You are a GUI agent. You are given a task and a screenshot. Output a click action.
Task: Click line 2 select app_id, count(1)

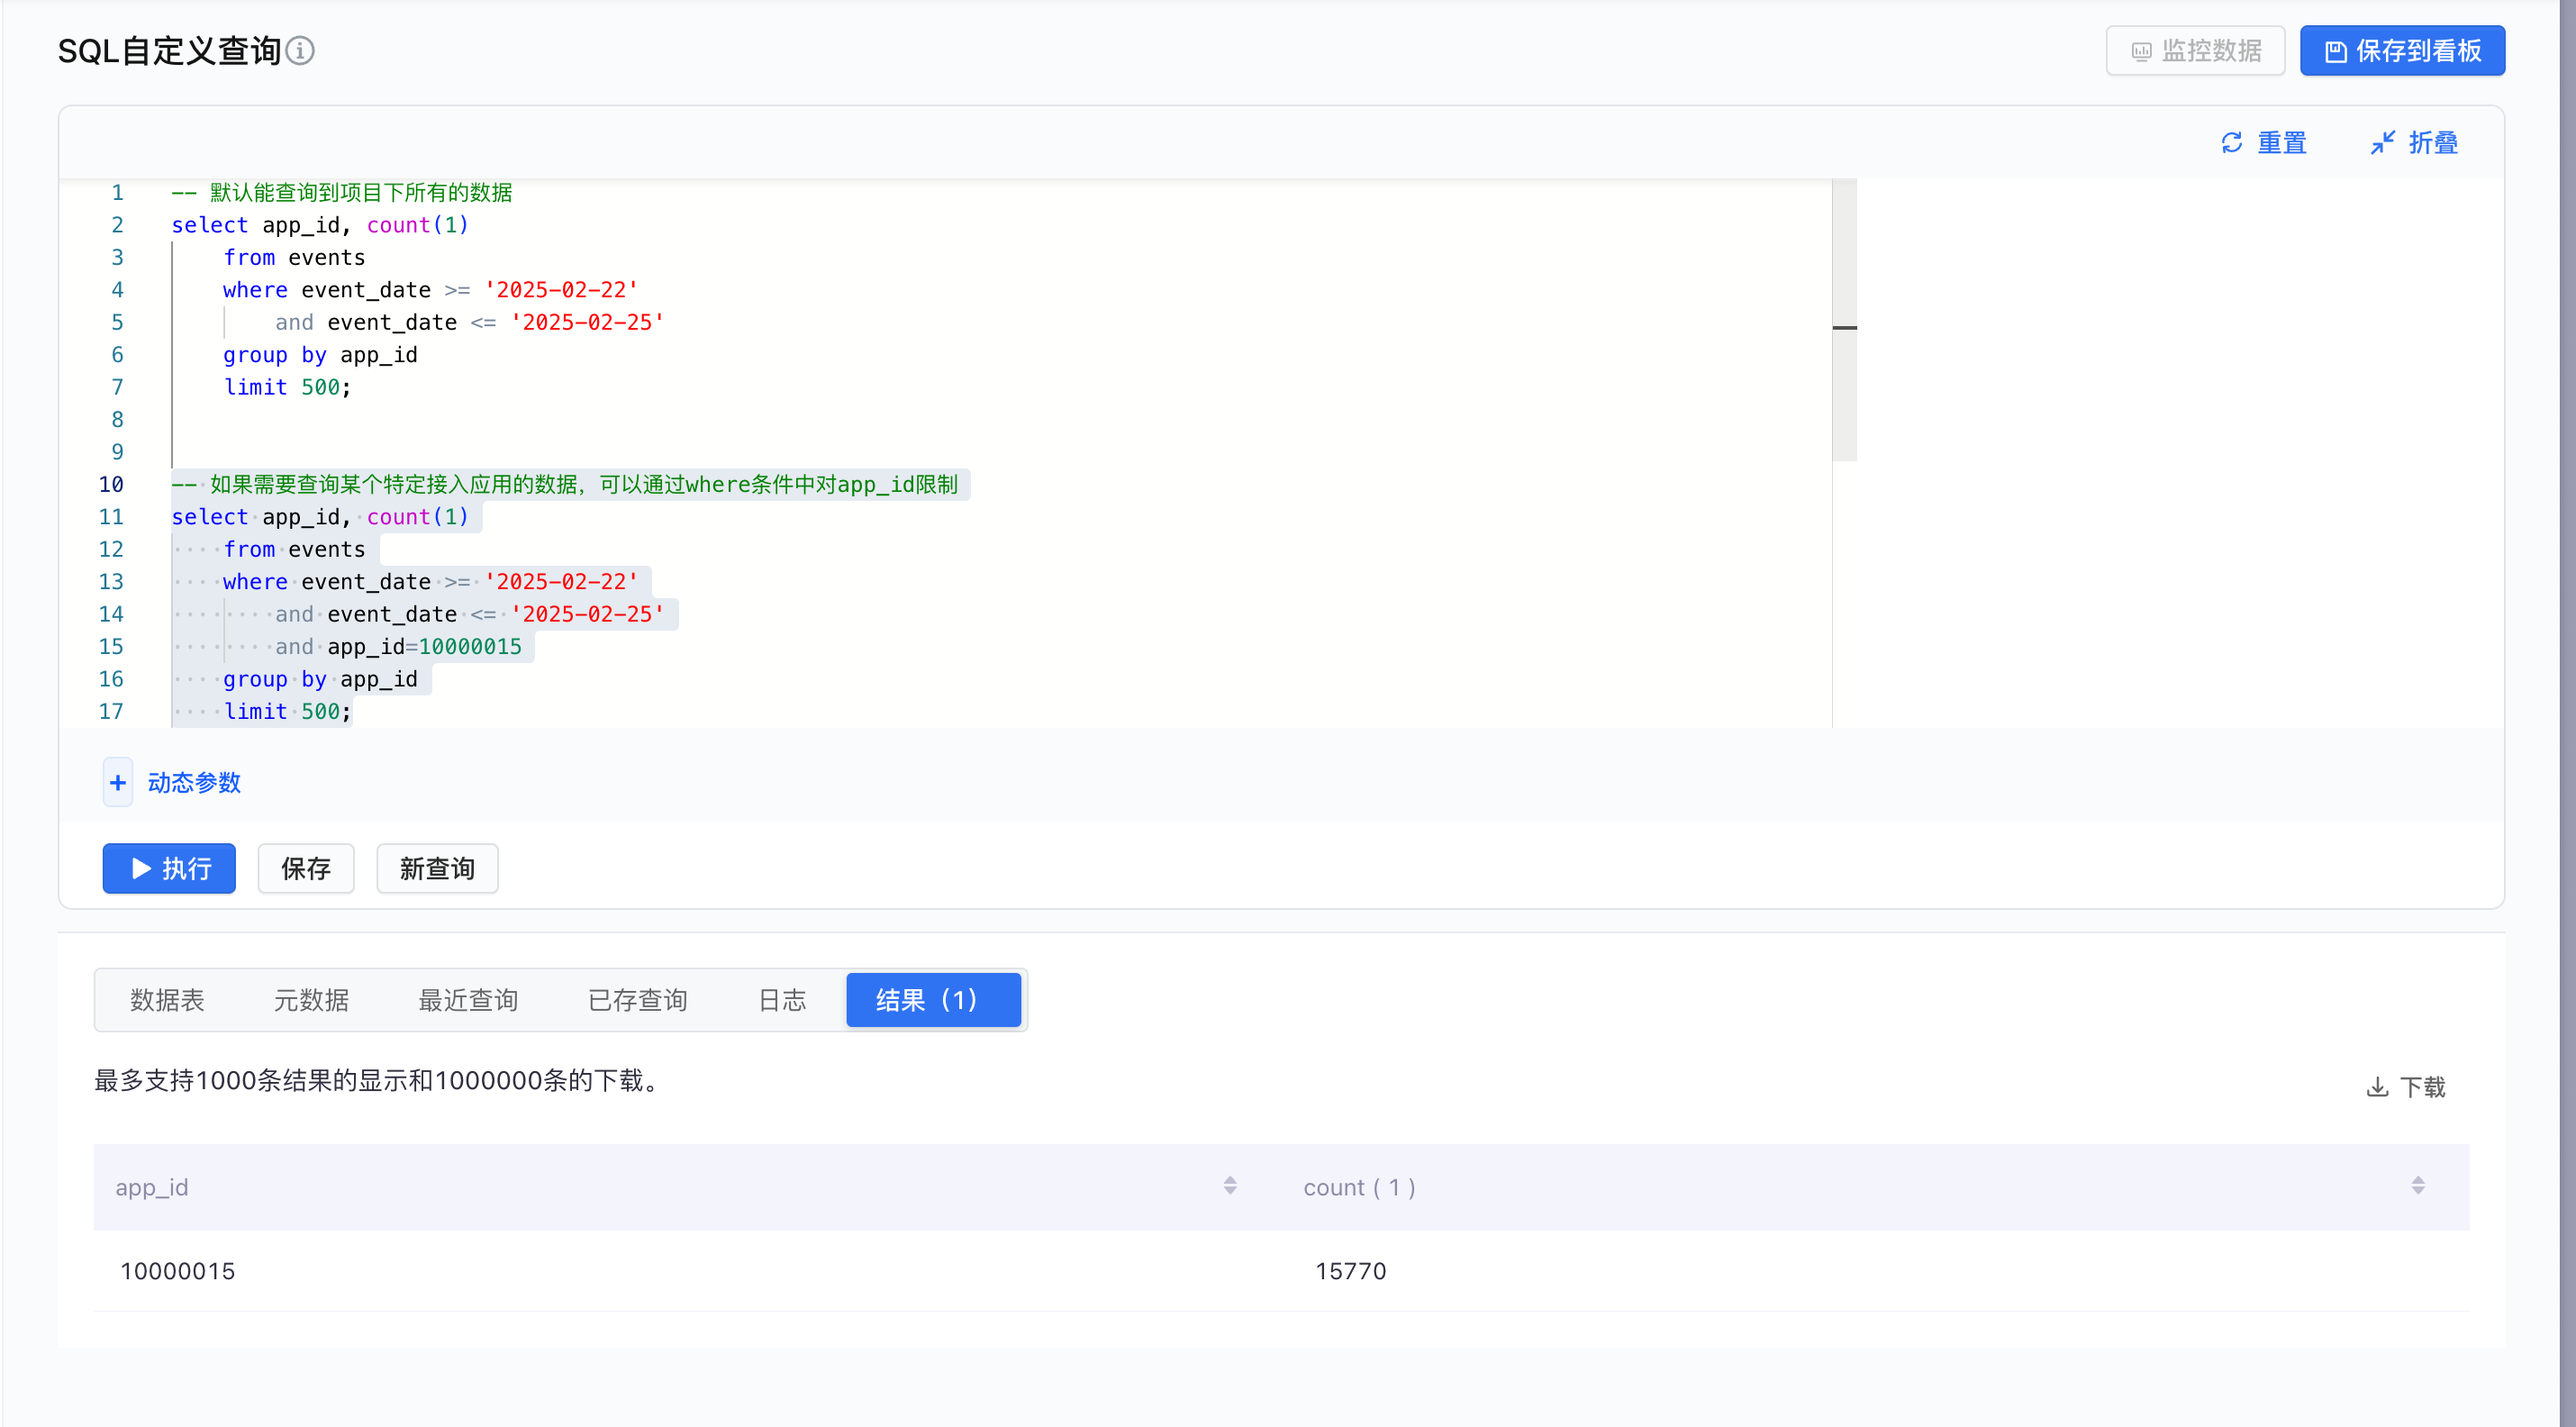click(320, 225)
